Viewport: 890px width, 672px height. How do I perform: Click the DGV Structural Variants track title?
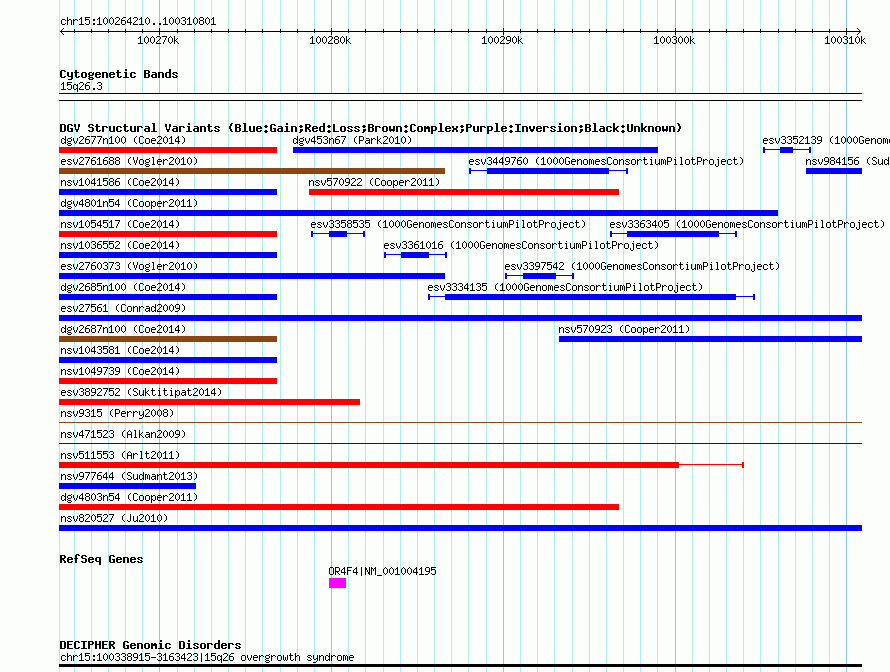point(370,128)
